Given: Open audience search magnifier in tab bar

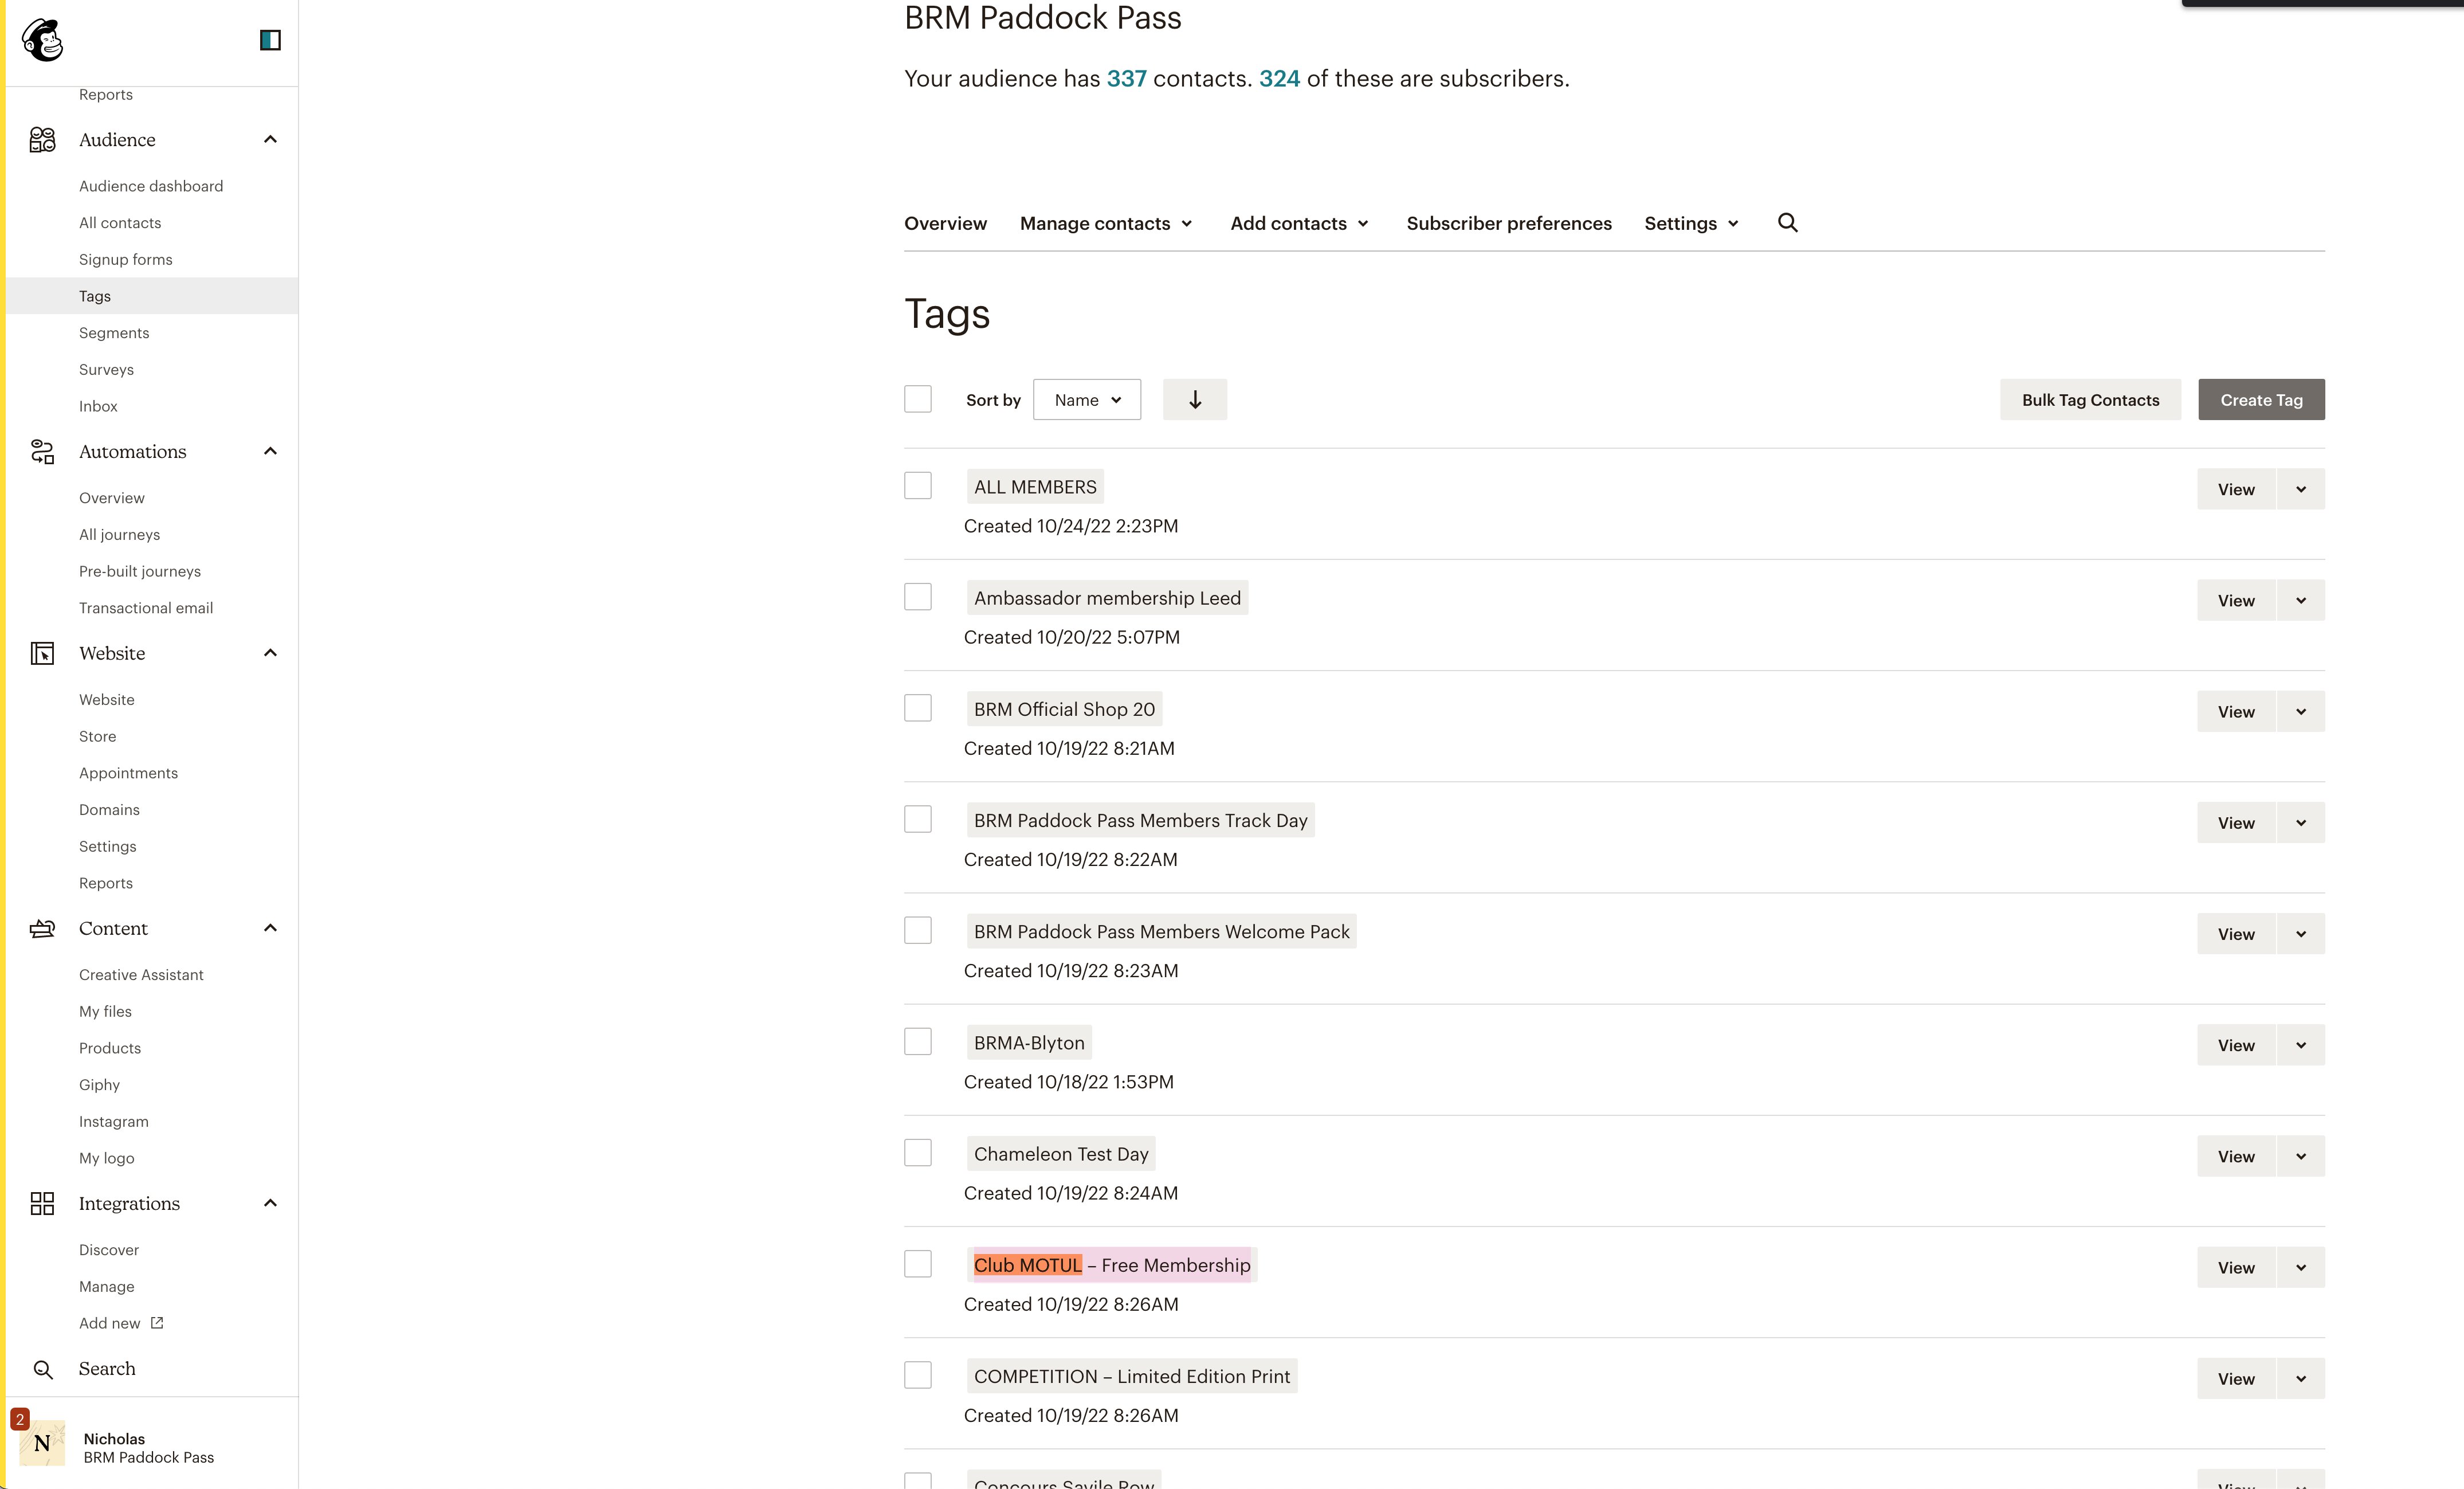Looking at the screenshot, I should [x=1788, y=223].
